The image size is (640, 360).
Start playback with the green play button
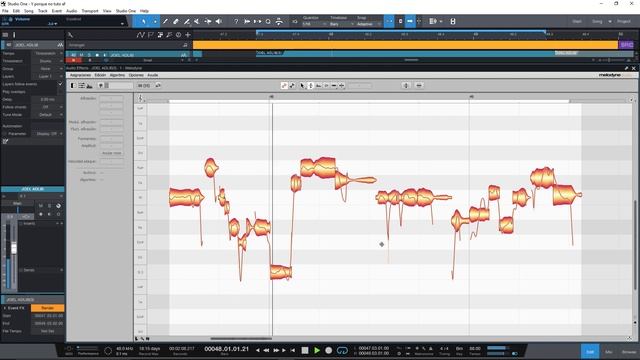point(317,350)
